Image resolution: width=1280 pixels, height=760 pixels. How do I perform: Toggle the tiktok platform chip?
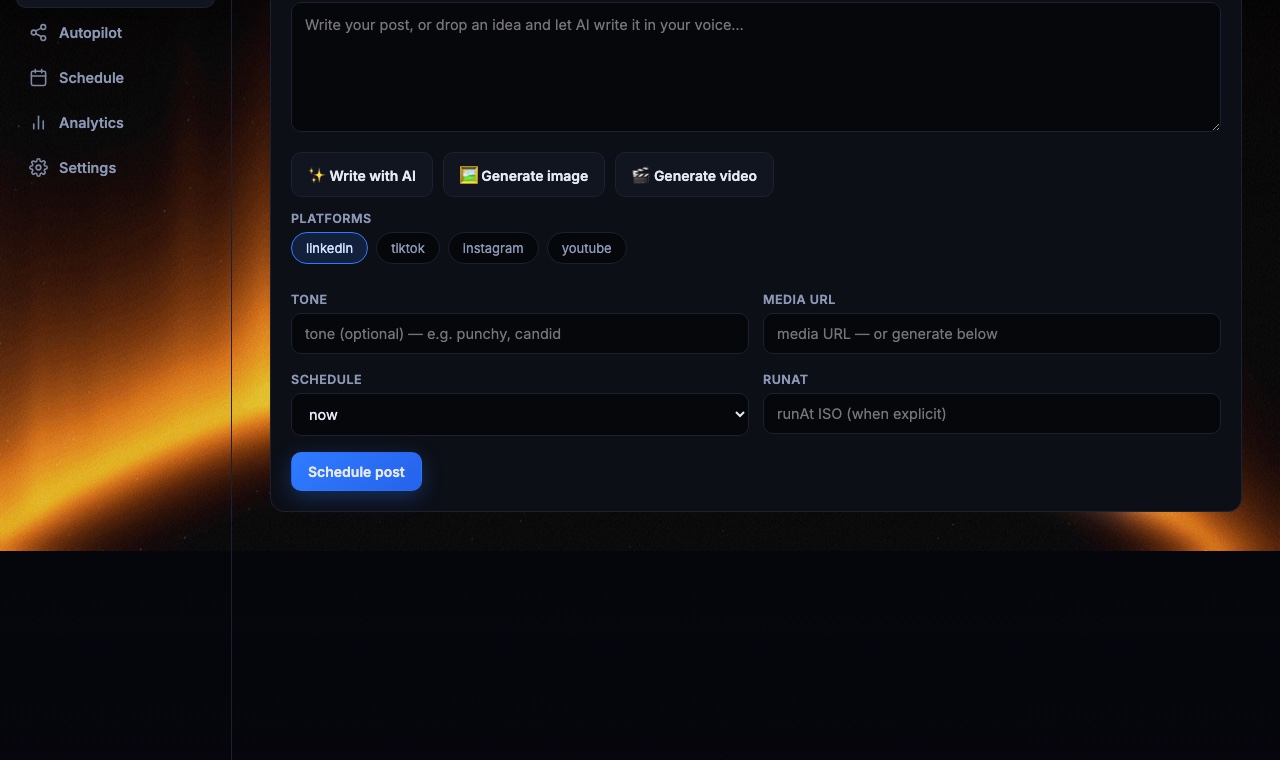[408, 248]
